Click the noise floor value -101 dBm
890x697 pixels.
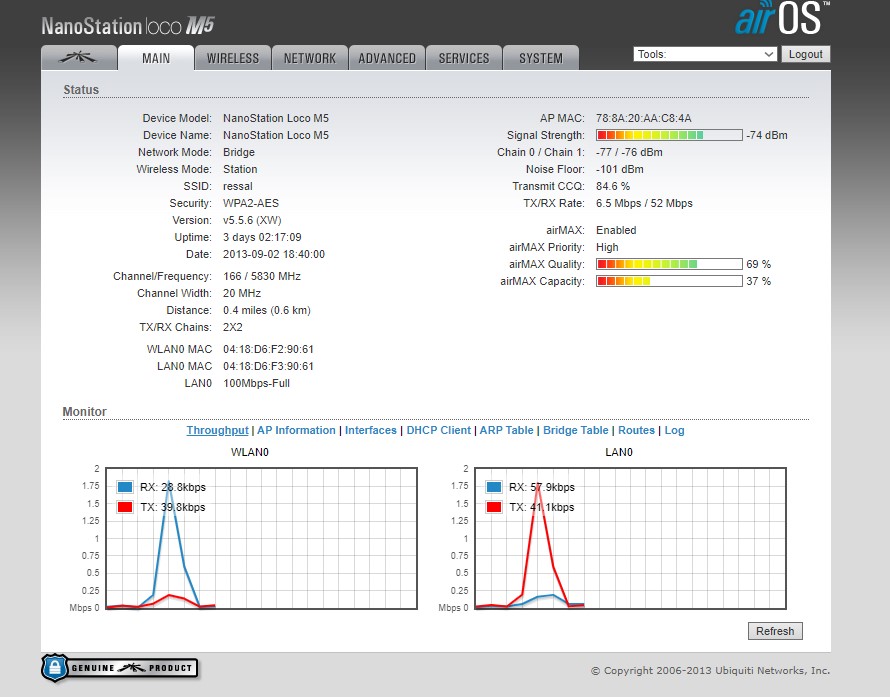[620, 169]
